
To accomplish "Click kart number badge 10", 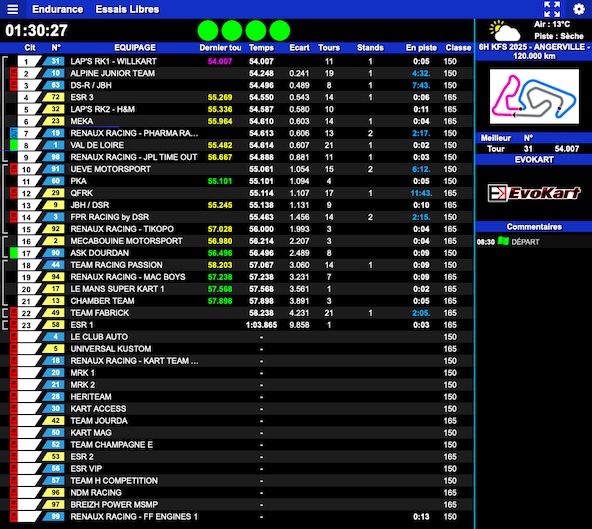I will click(x=54, y=73).
